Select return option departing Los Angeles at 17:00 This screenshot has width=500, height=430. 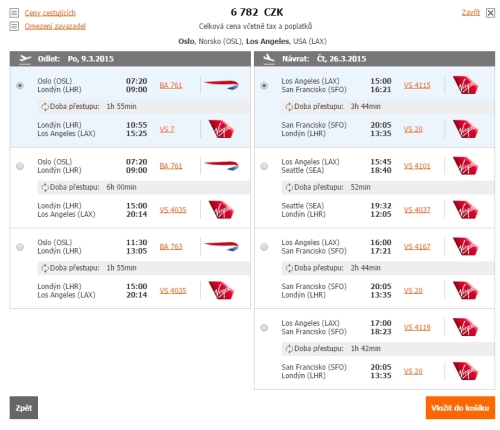tap(264, 327)
